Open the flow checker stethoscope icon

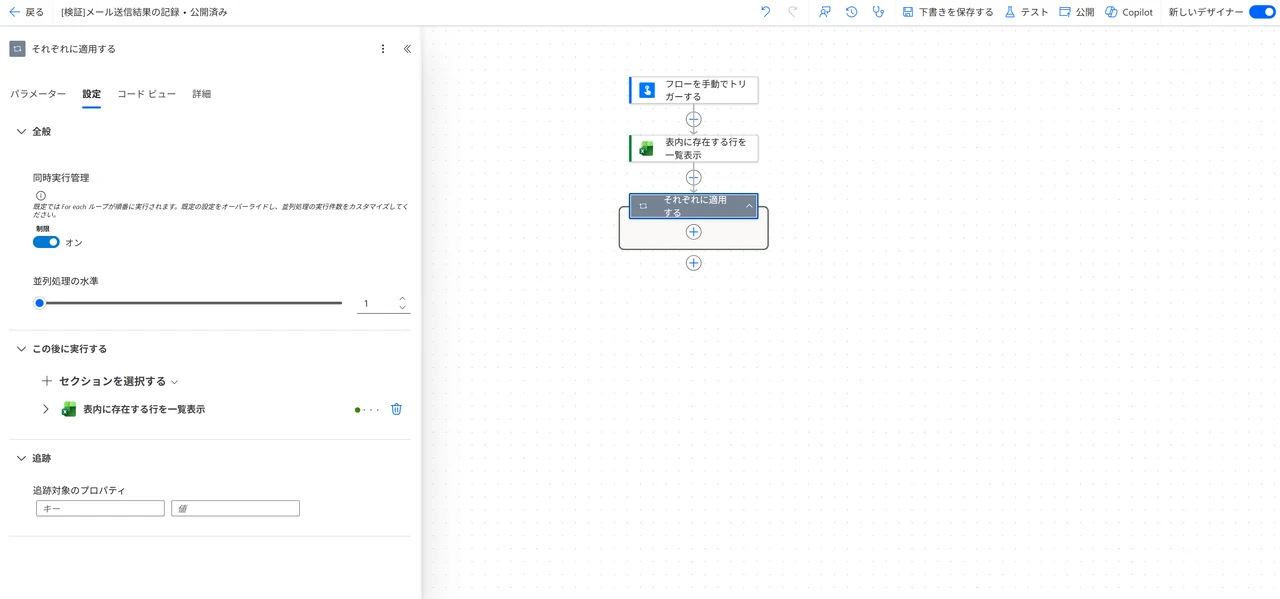(x=878, y=12)
